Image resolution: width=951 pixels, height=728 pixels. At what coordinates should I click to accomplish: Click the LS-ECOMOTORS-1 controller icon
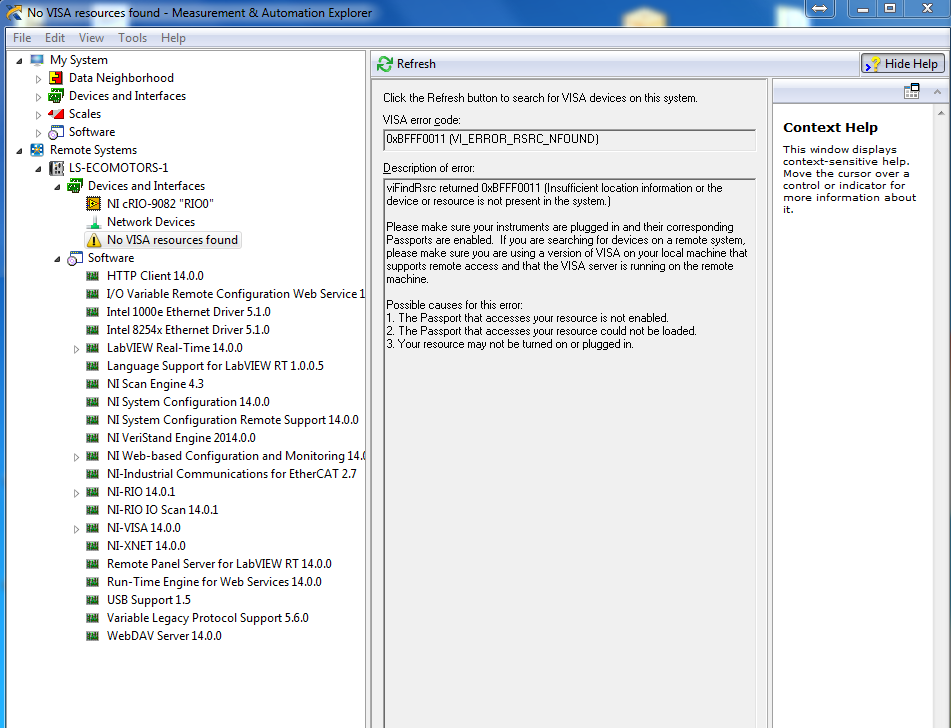point(56,168)
